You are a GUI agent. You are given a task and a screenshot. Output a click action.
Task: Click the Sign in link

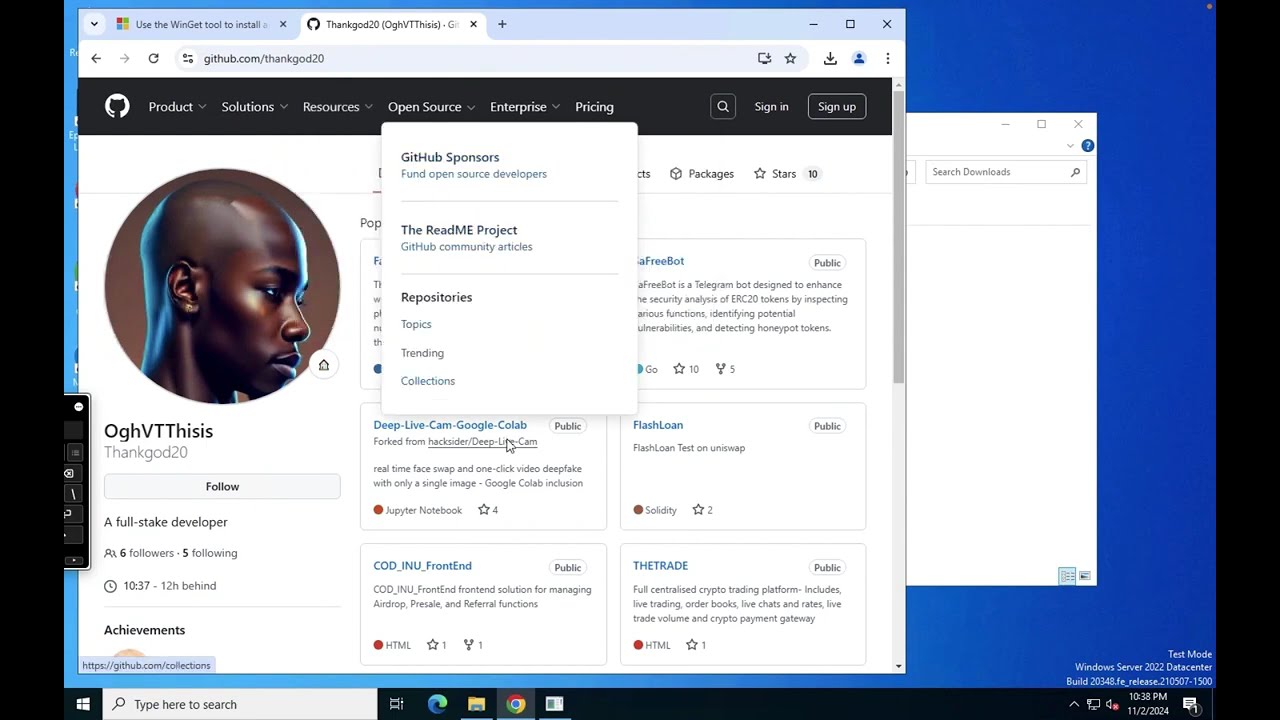(x=771, y=107)
